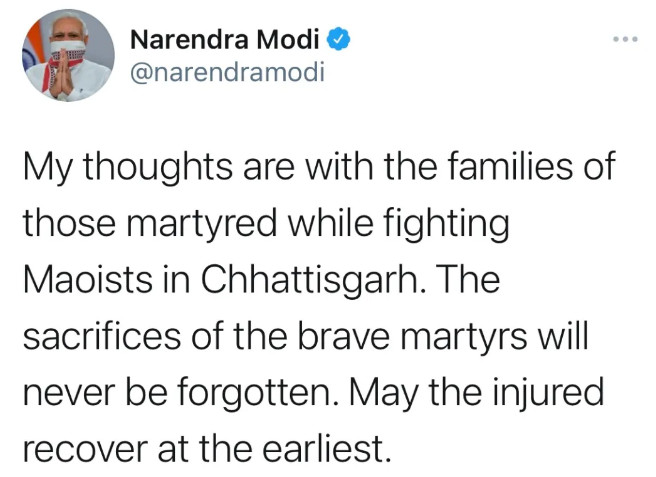This screenshot has height=477, width=656.
Task: Click the blue verified checkmark badge
Action: [x=338, y=39]
